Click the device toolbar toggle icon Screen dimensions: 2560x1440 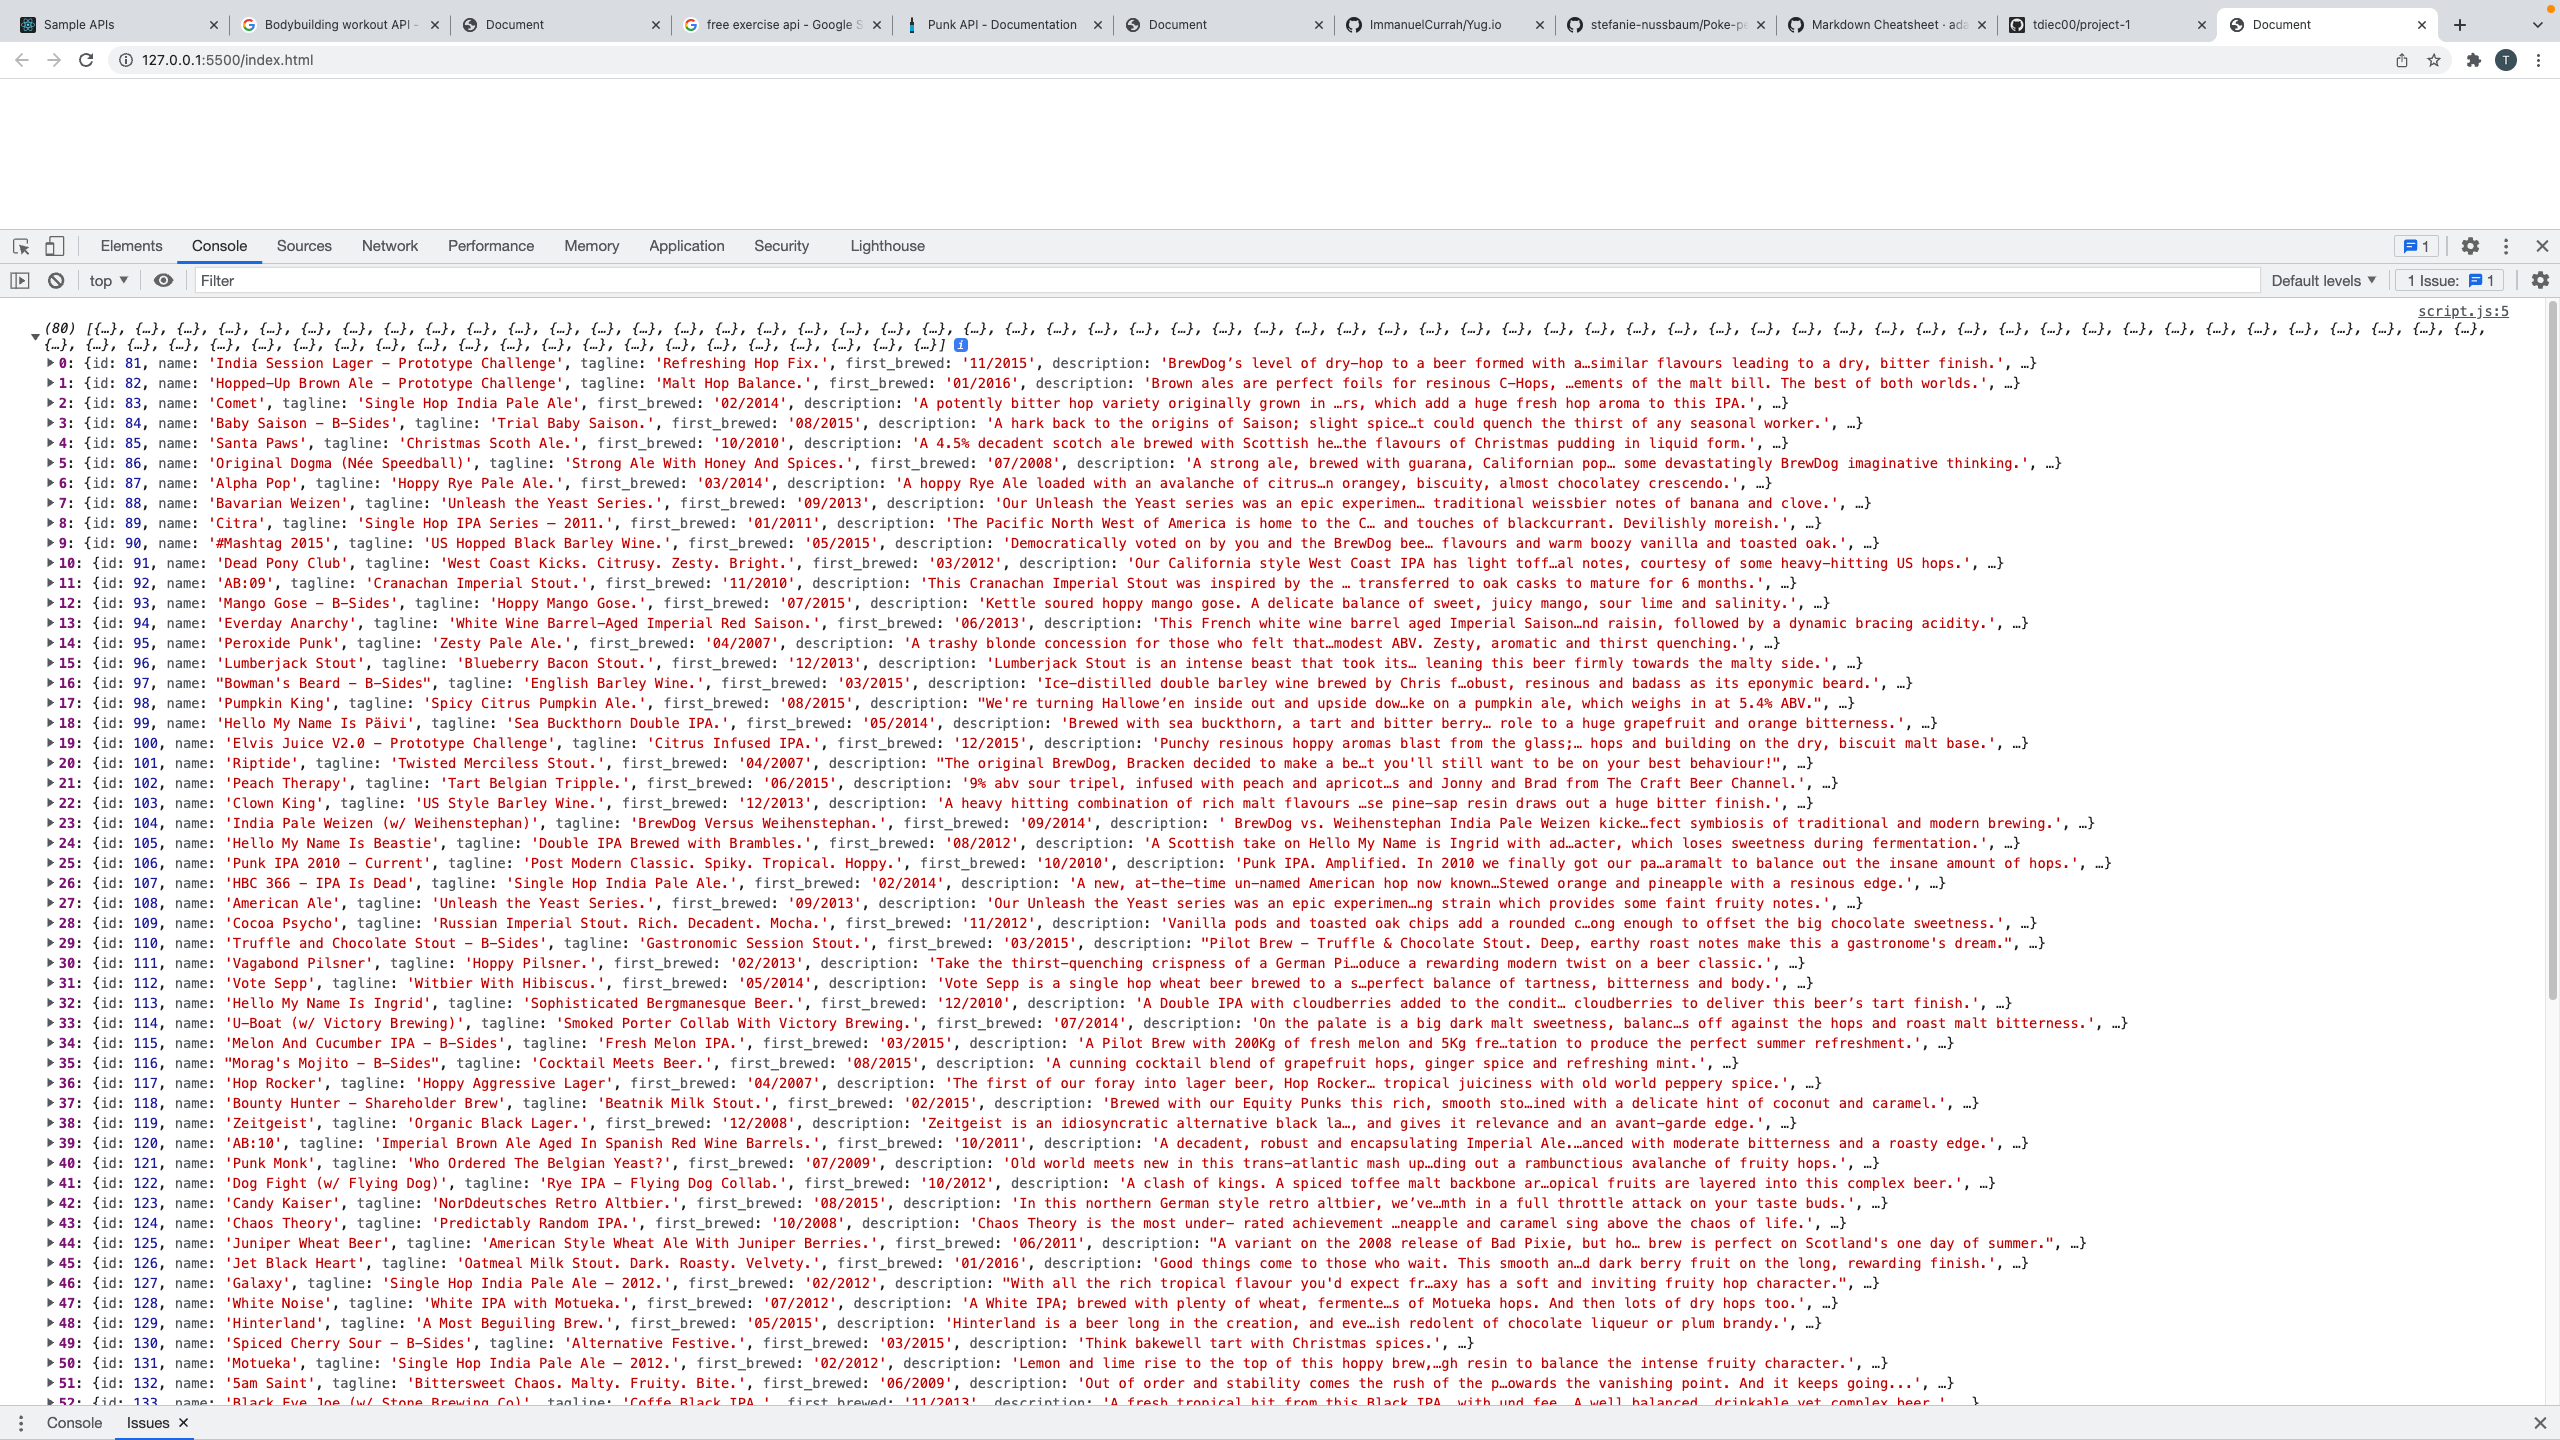[53, 244]
